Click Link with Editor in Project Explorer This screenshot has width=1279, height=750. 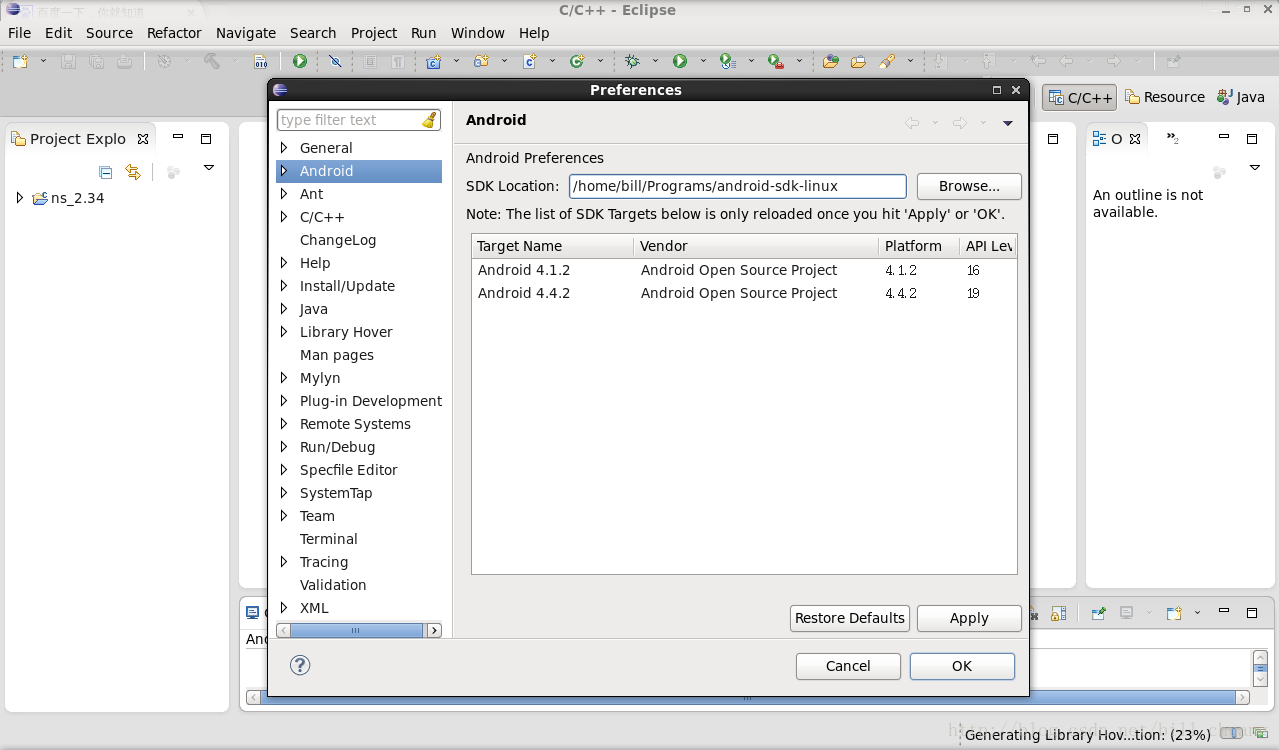(133, 172)
